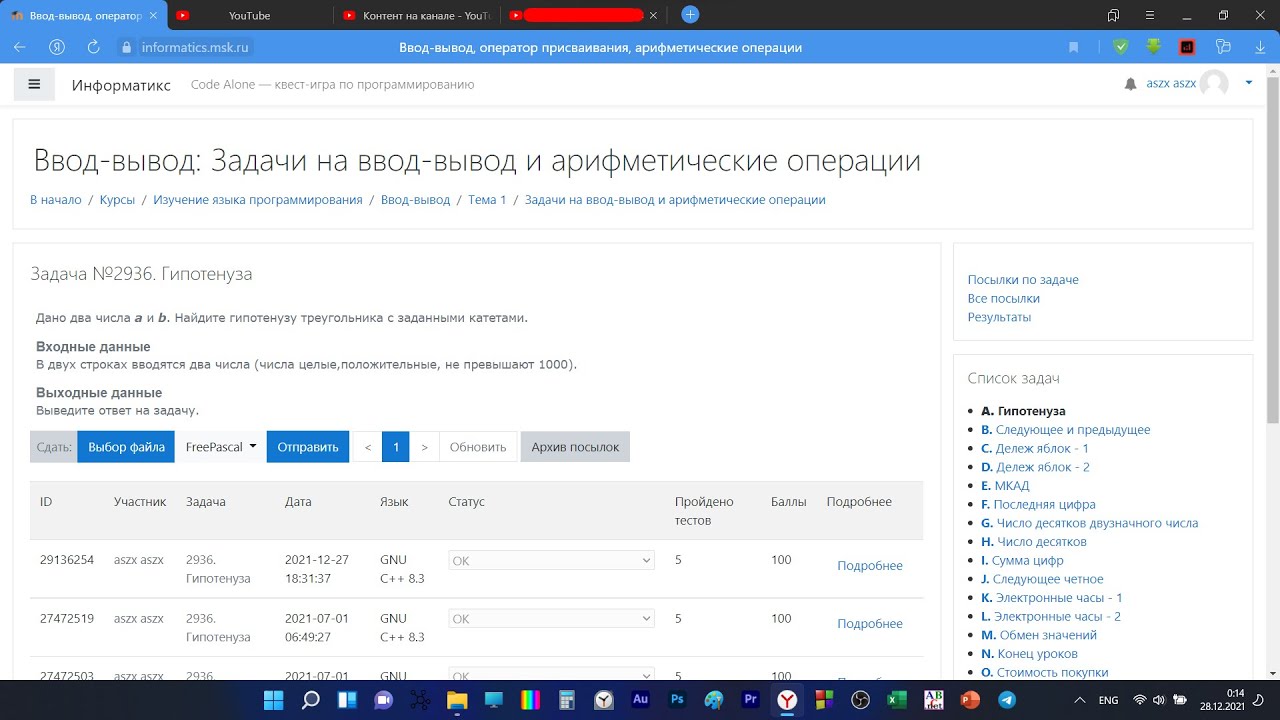Launch Premiere Pro from the taskbar
This screenshot has width=1280, height=720.
750,700
